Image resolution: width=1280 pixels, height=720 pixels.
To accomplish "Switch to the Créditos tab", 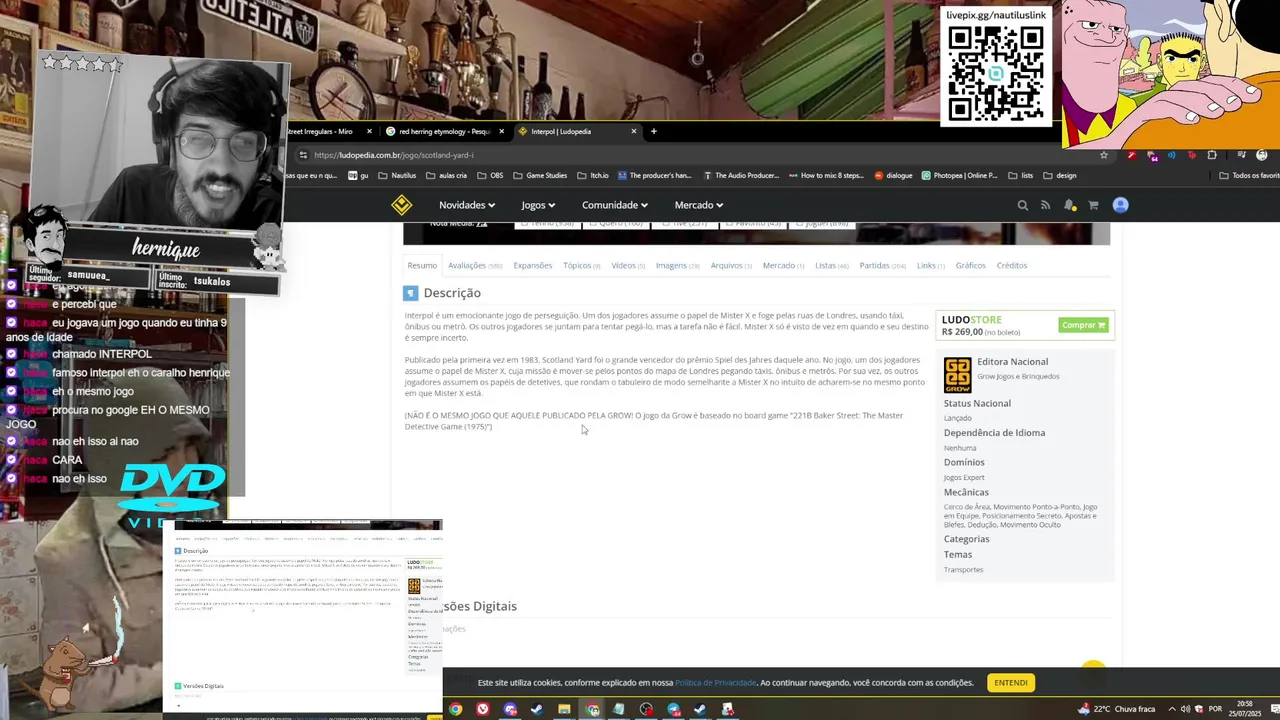I will (1012, 265).
